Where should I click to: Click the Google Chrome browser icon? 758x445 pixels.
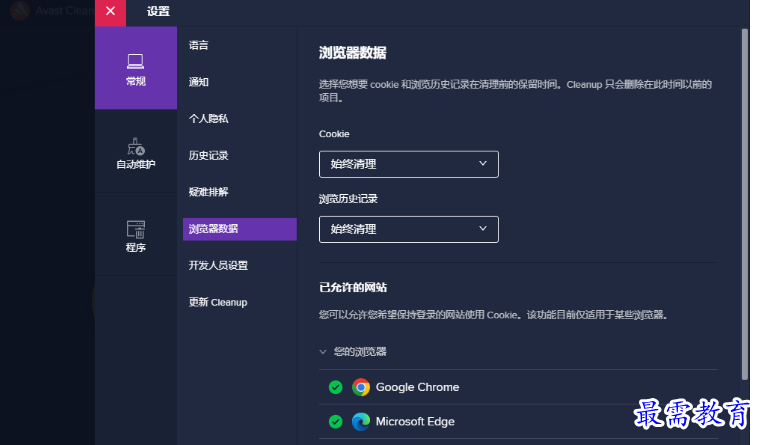[x=361, y=387]
